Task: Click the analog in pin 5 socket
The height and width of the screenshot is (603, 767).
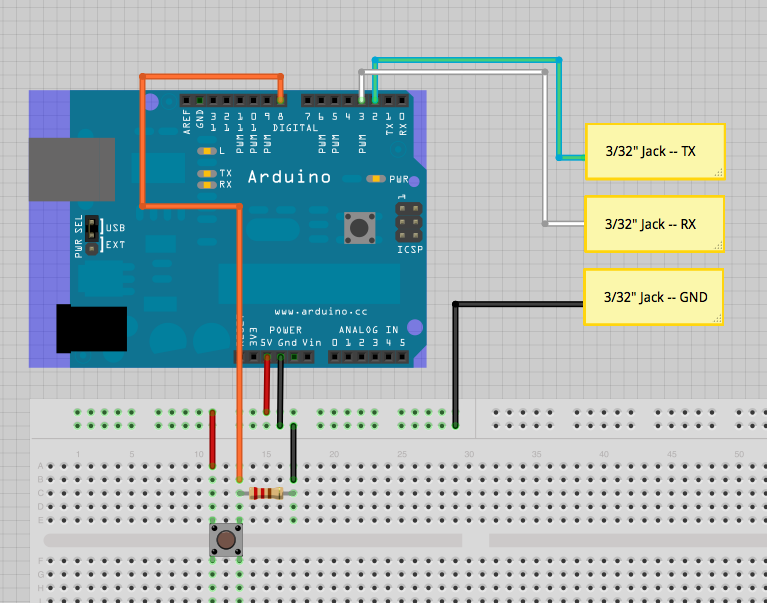Action: pos(402,357)
